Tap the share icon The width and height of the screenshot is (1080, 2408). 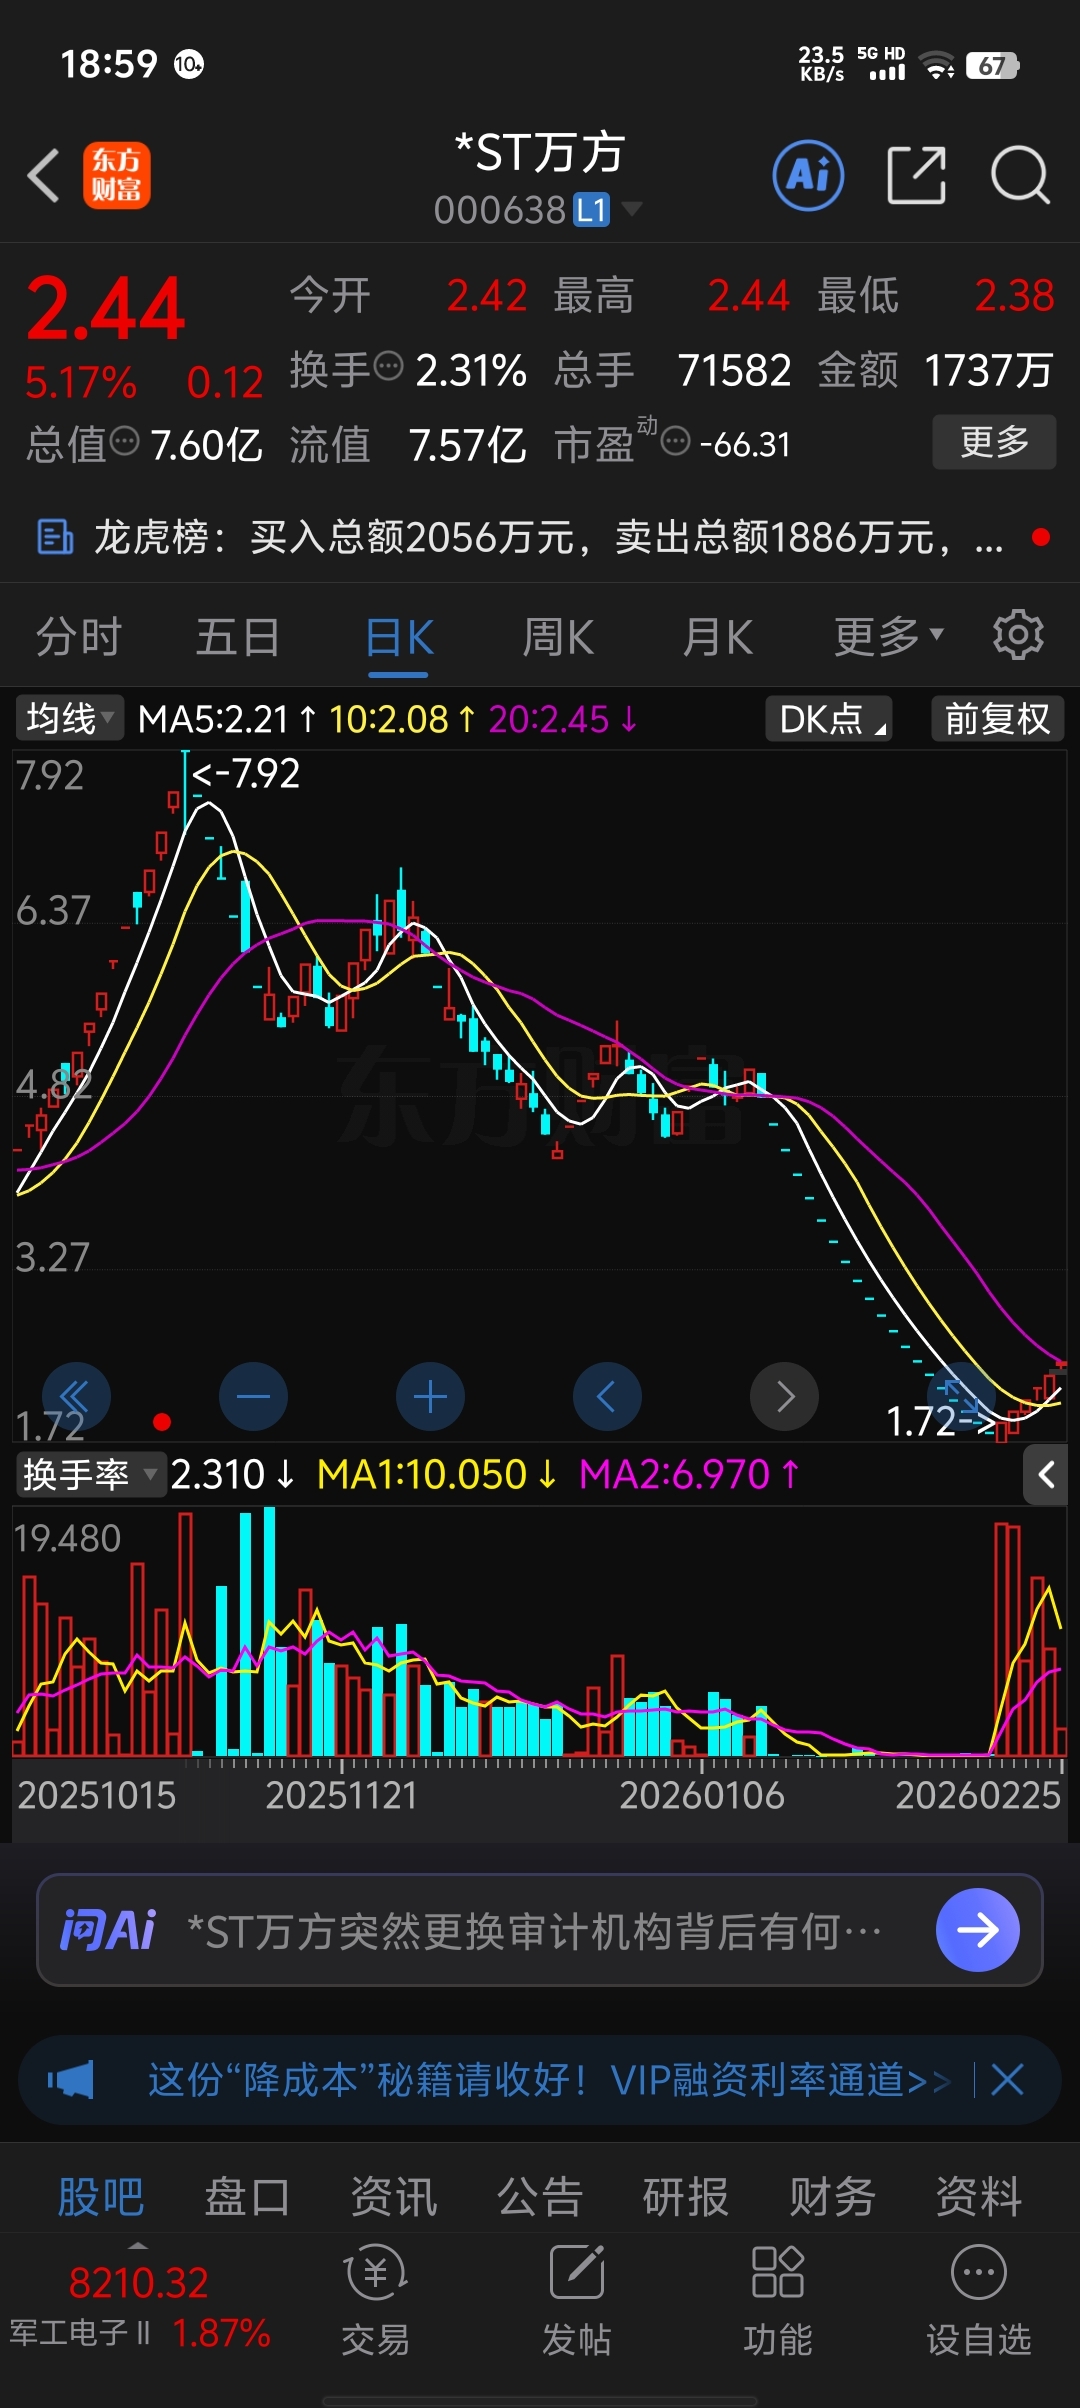click(x=917, y=175)
